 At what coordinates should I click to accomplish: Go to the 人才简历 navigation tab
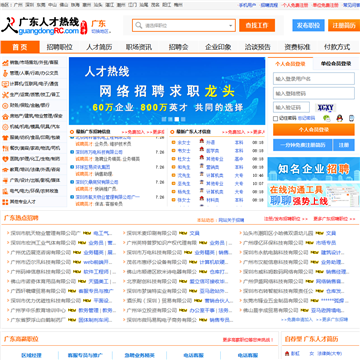tap(99, 47)
